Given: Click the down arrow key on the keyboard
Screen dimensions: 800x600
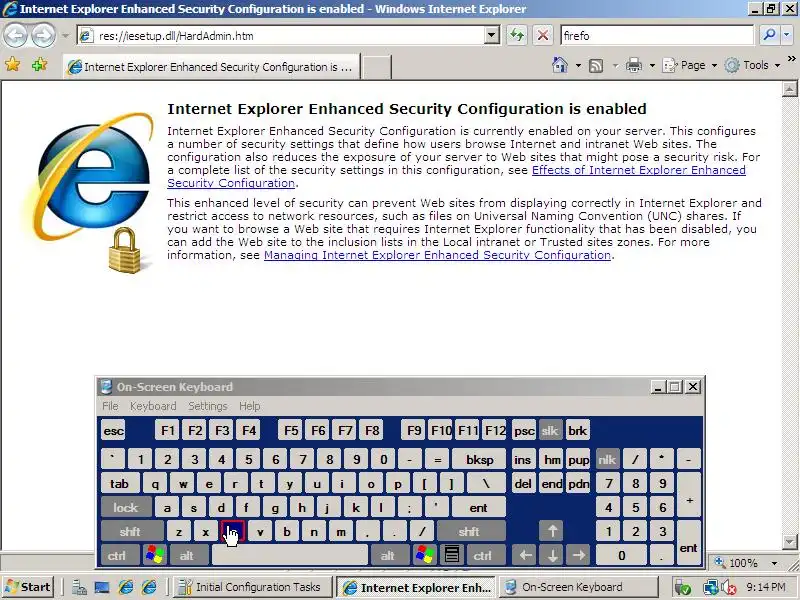Looking at the screenshot, I should pyautogui.click(x=552, y=555).
